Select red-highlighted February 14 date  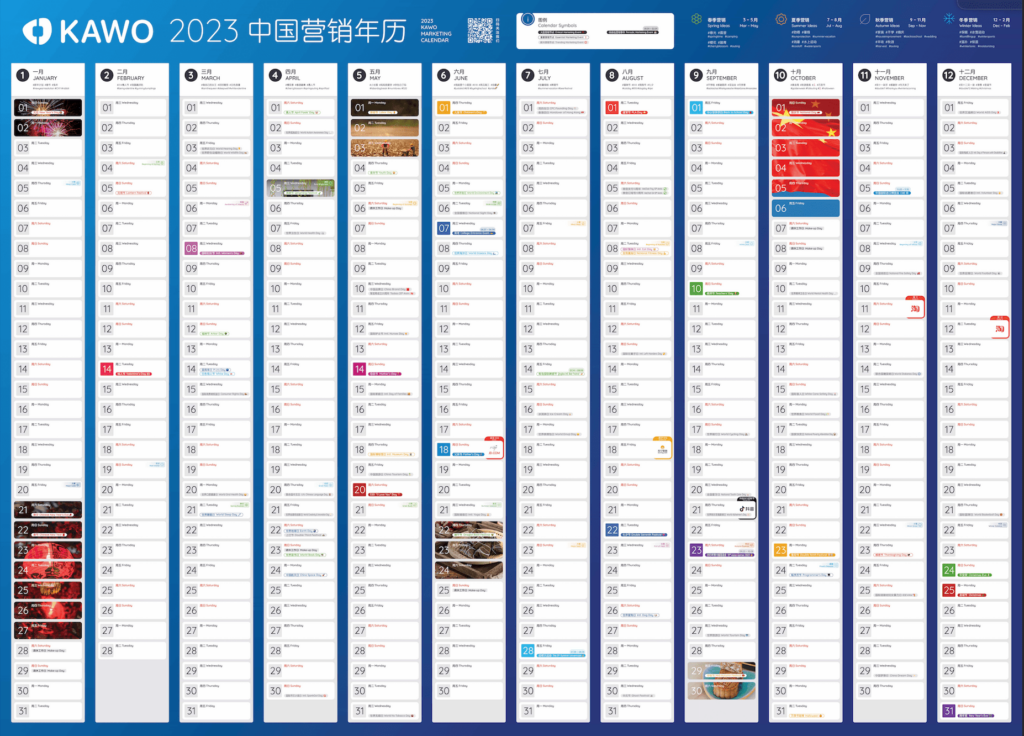[x=106, y=369]
